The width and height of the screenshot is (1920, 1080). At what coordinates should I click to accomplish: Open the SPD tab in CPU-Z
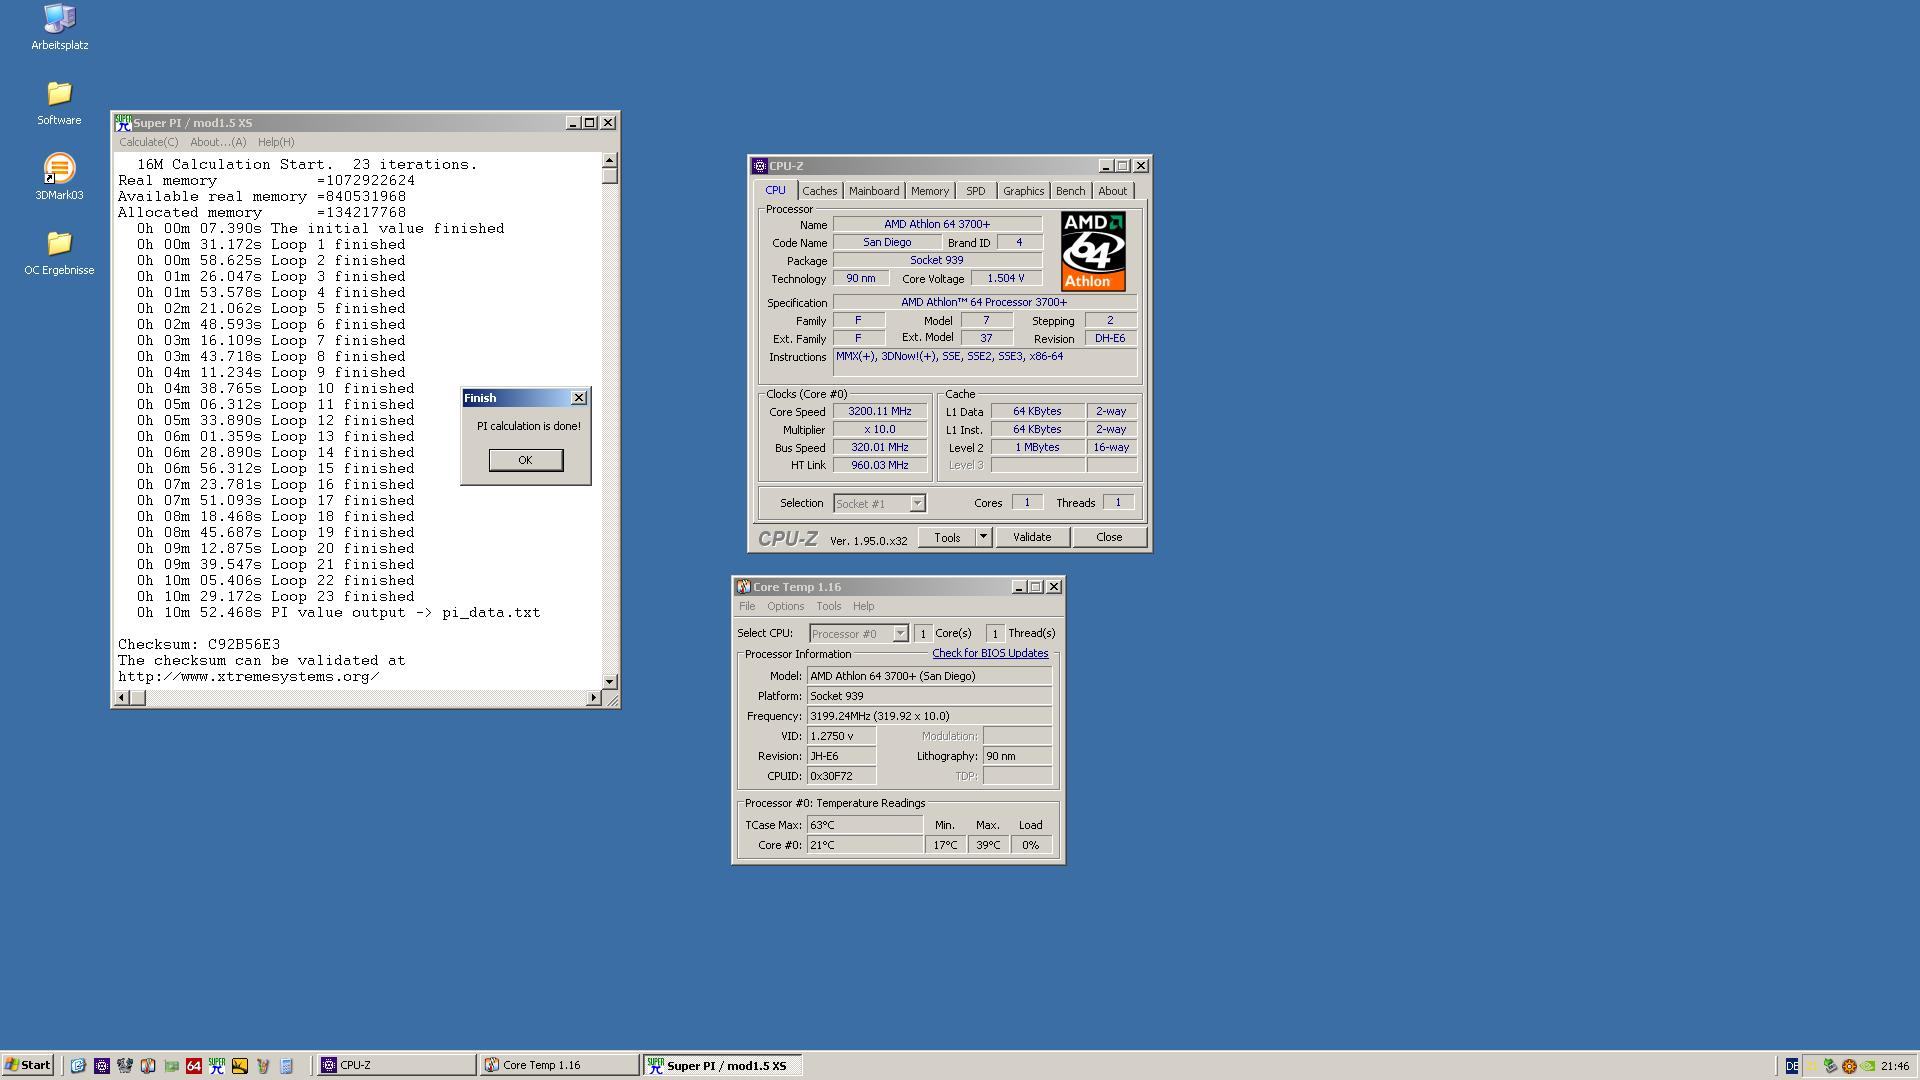[976, 190]
